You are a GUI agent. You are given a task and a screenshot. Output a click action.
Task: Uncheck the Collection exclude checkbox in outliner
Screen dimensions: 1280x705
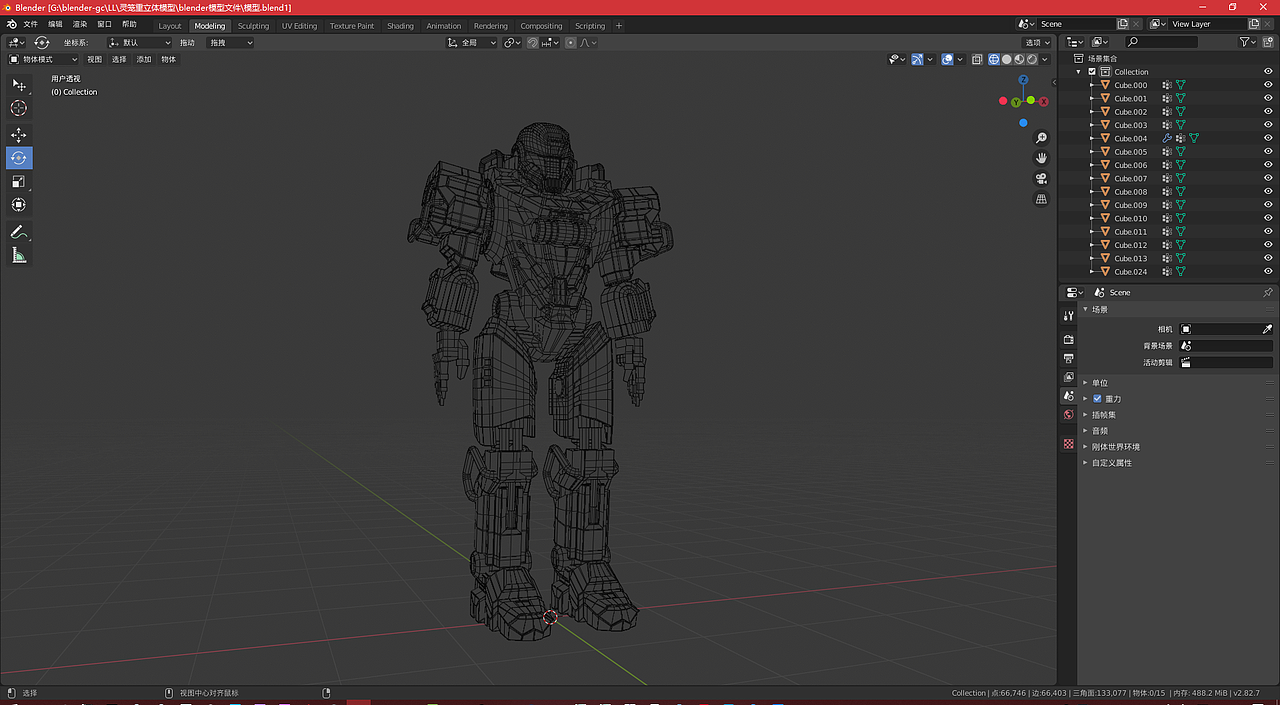tap(1092, 72)
